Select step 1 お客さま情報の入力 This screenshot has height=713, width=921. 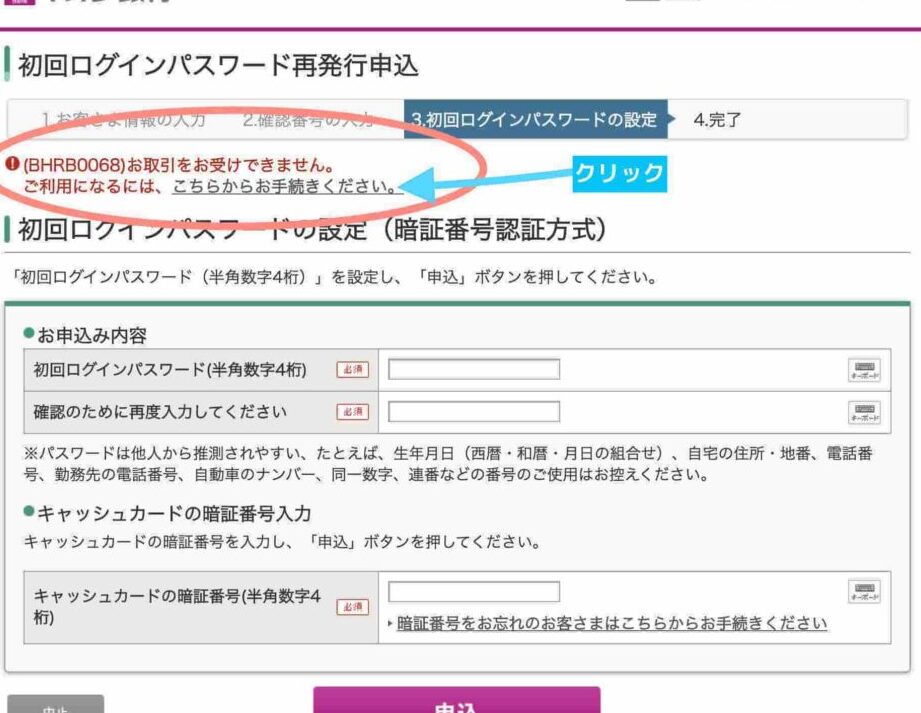[123, 120]
